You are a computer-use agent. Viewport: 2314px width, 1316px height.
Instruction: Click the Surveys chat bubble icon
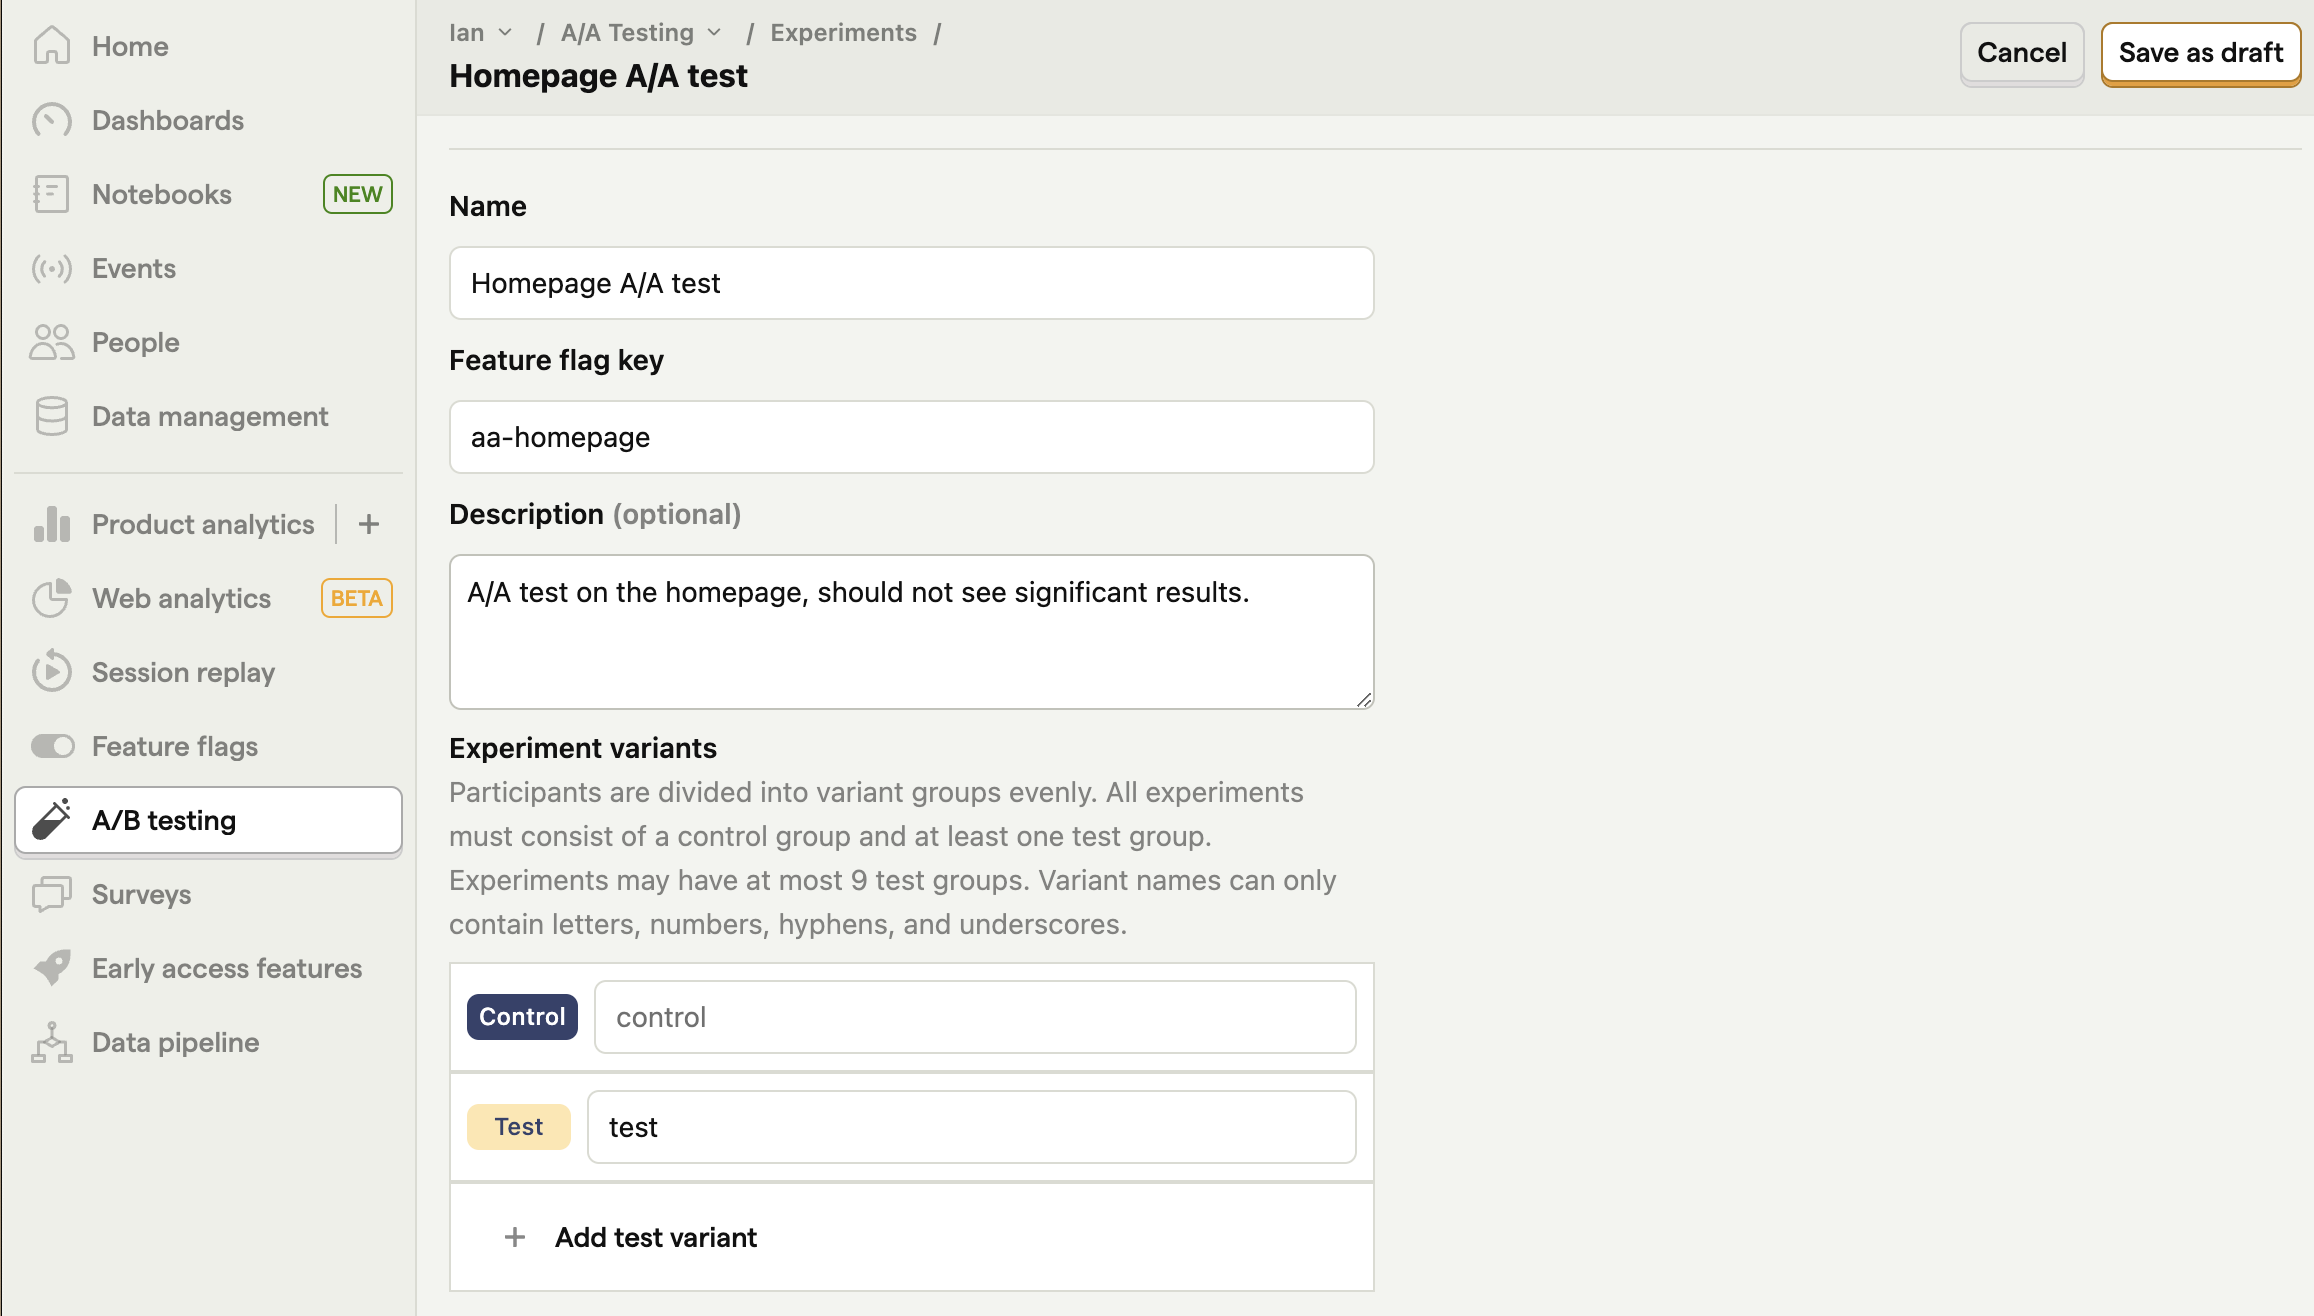[x=51, y=894]
